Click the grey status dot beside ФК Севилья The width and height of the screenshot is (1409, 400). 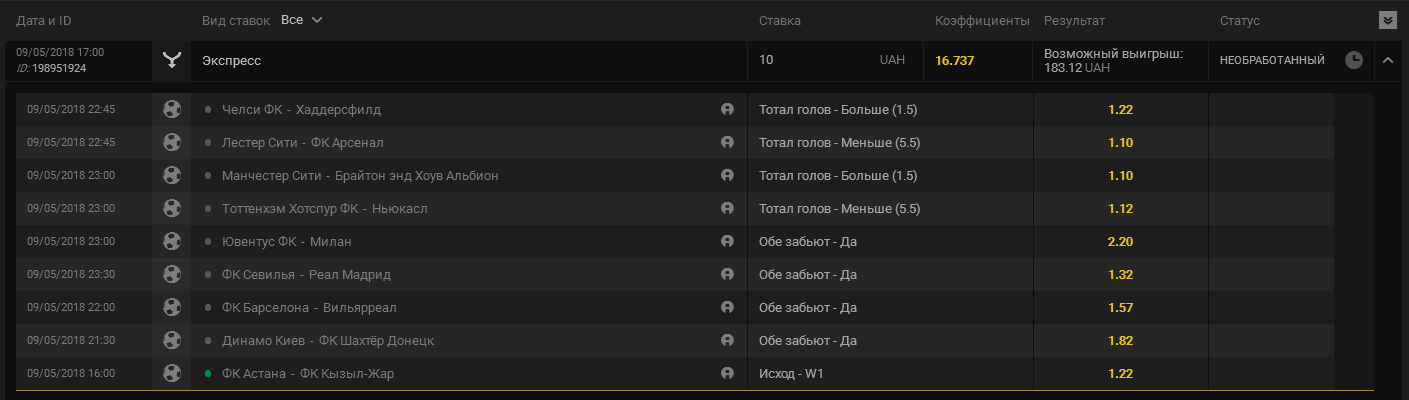click(x=208, y=275)
